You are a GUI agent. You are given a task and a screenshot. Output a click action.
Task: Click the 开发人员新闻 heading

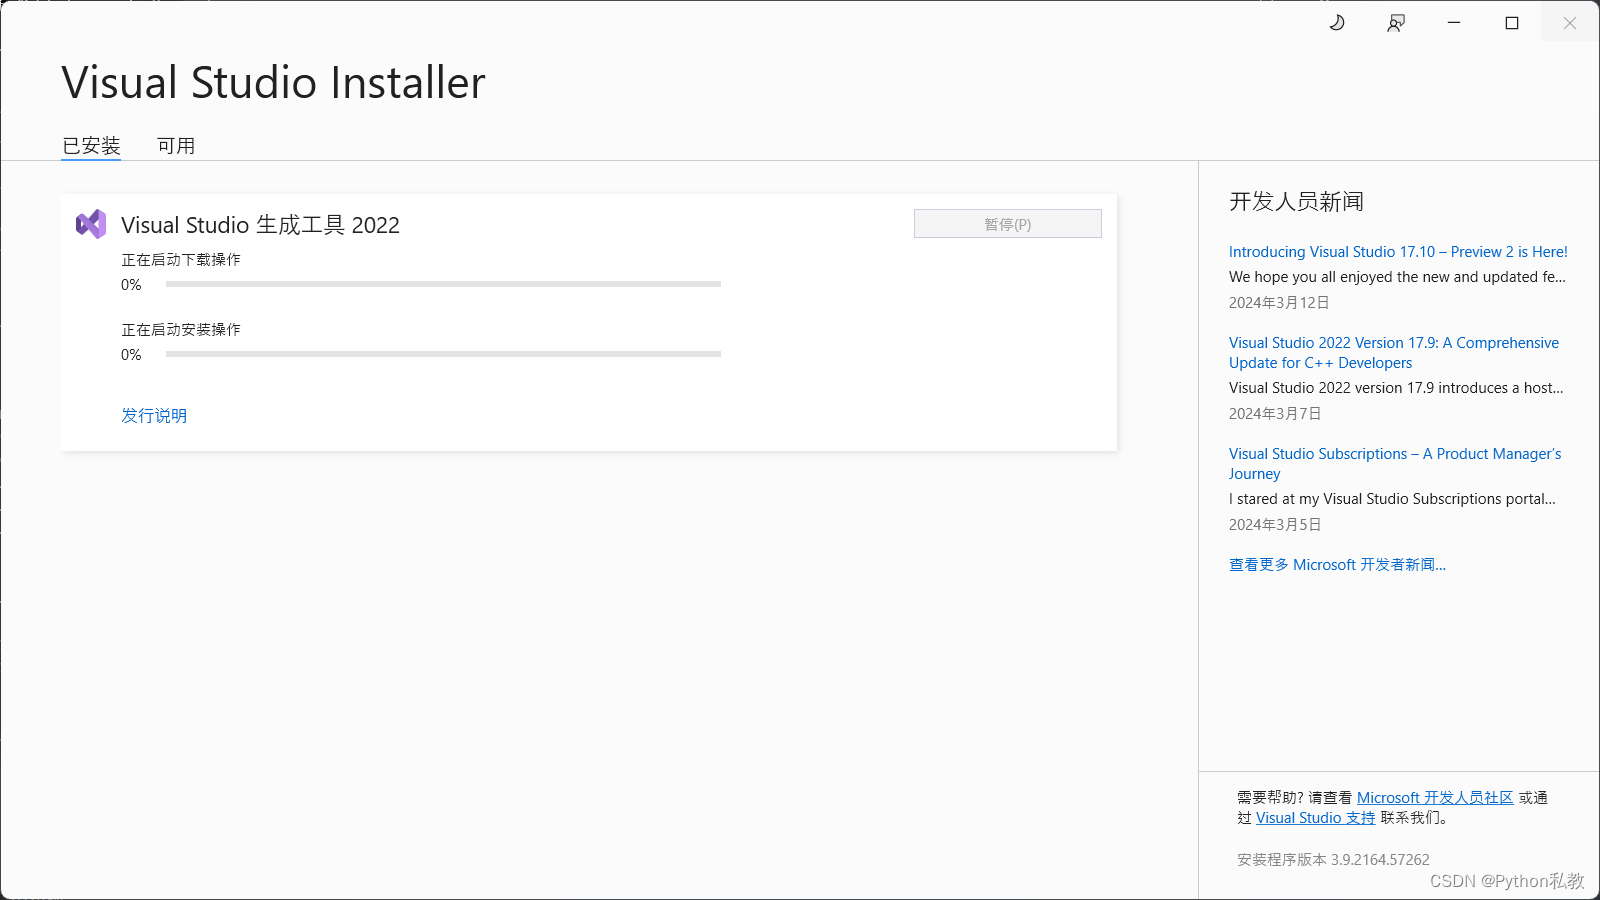coord(1296,202)
